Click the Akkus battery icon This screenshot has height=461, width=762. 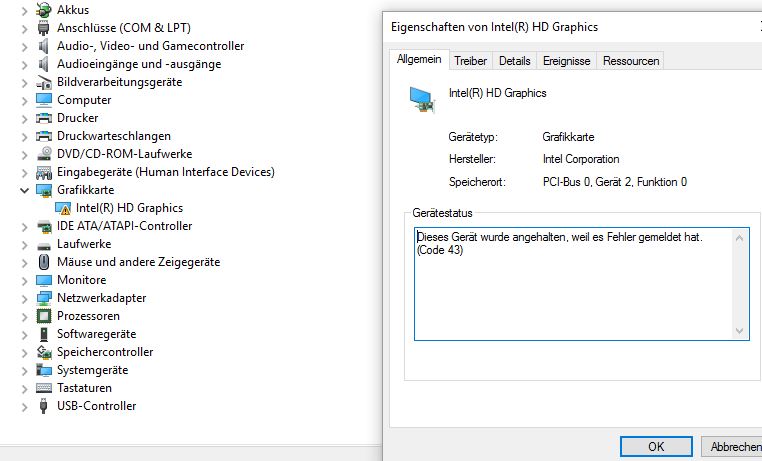44,10
